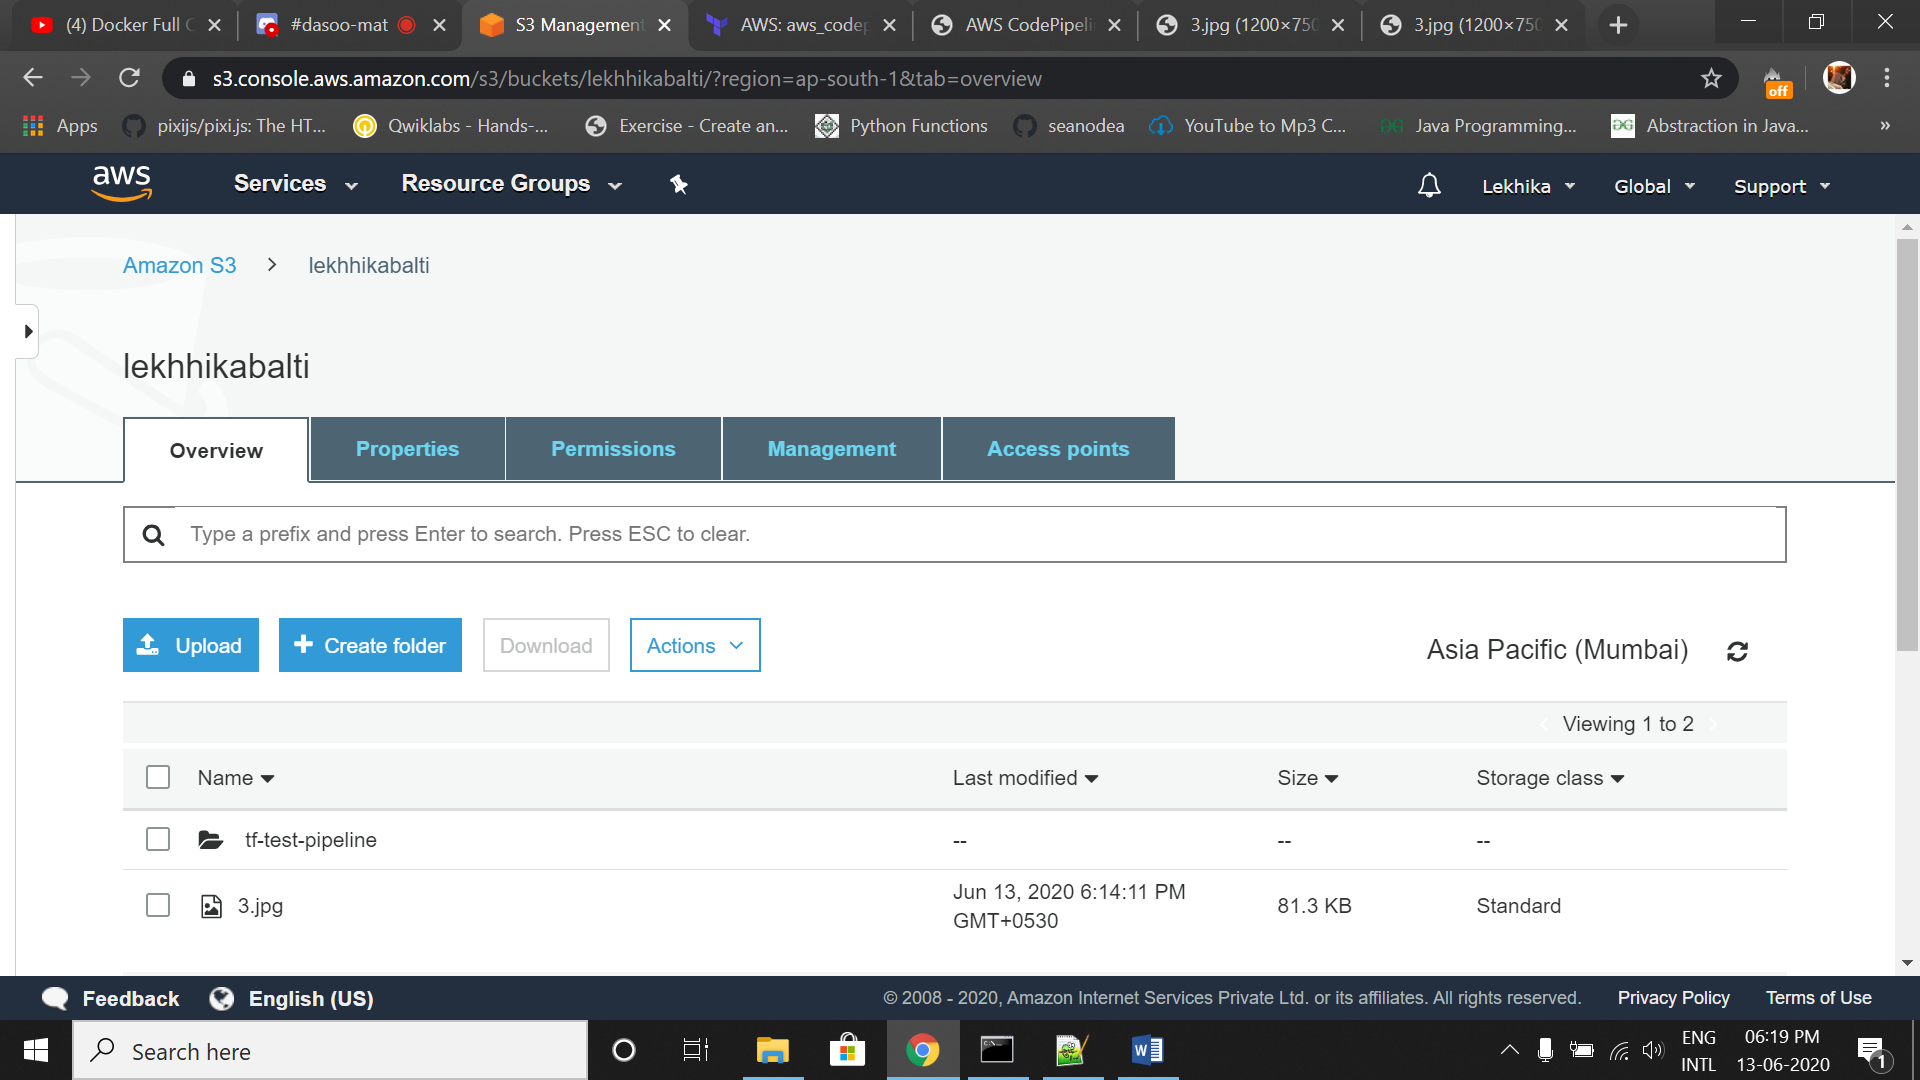This screenshot has height=1080, width=1920.
Task: Bookmark this page with the star icon
Action: click(1711, 78)
